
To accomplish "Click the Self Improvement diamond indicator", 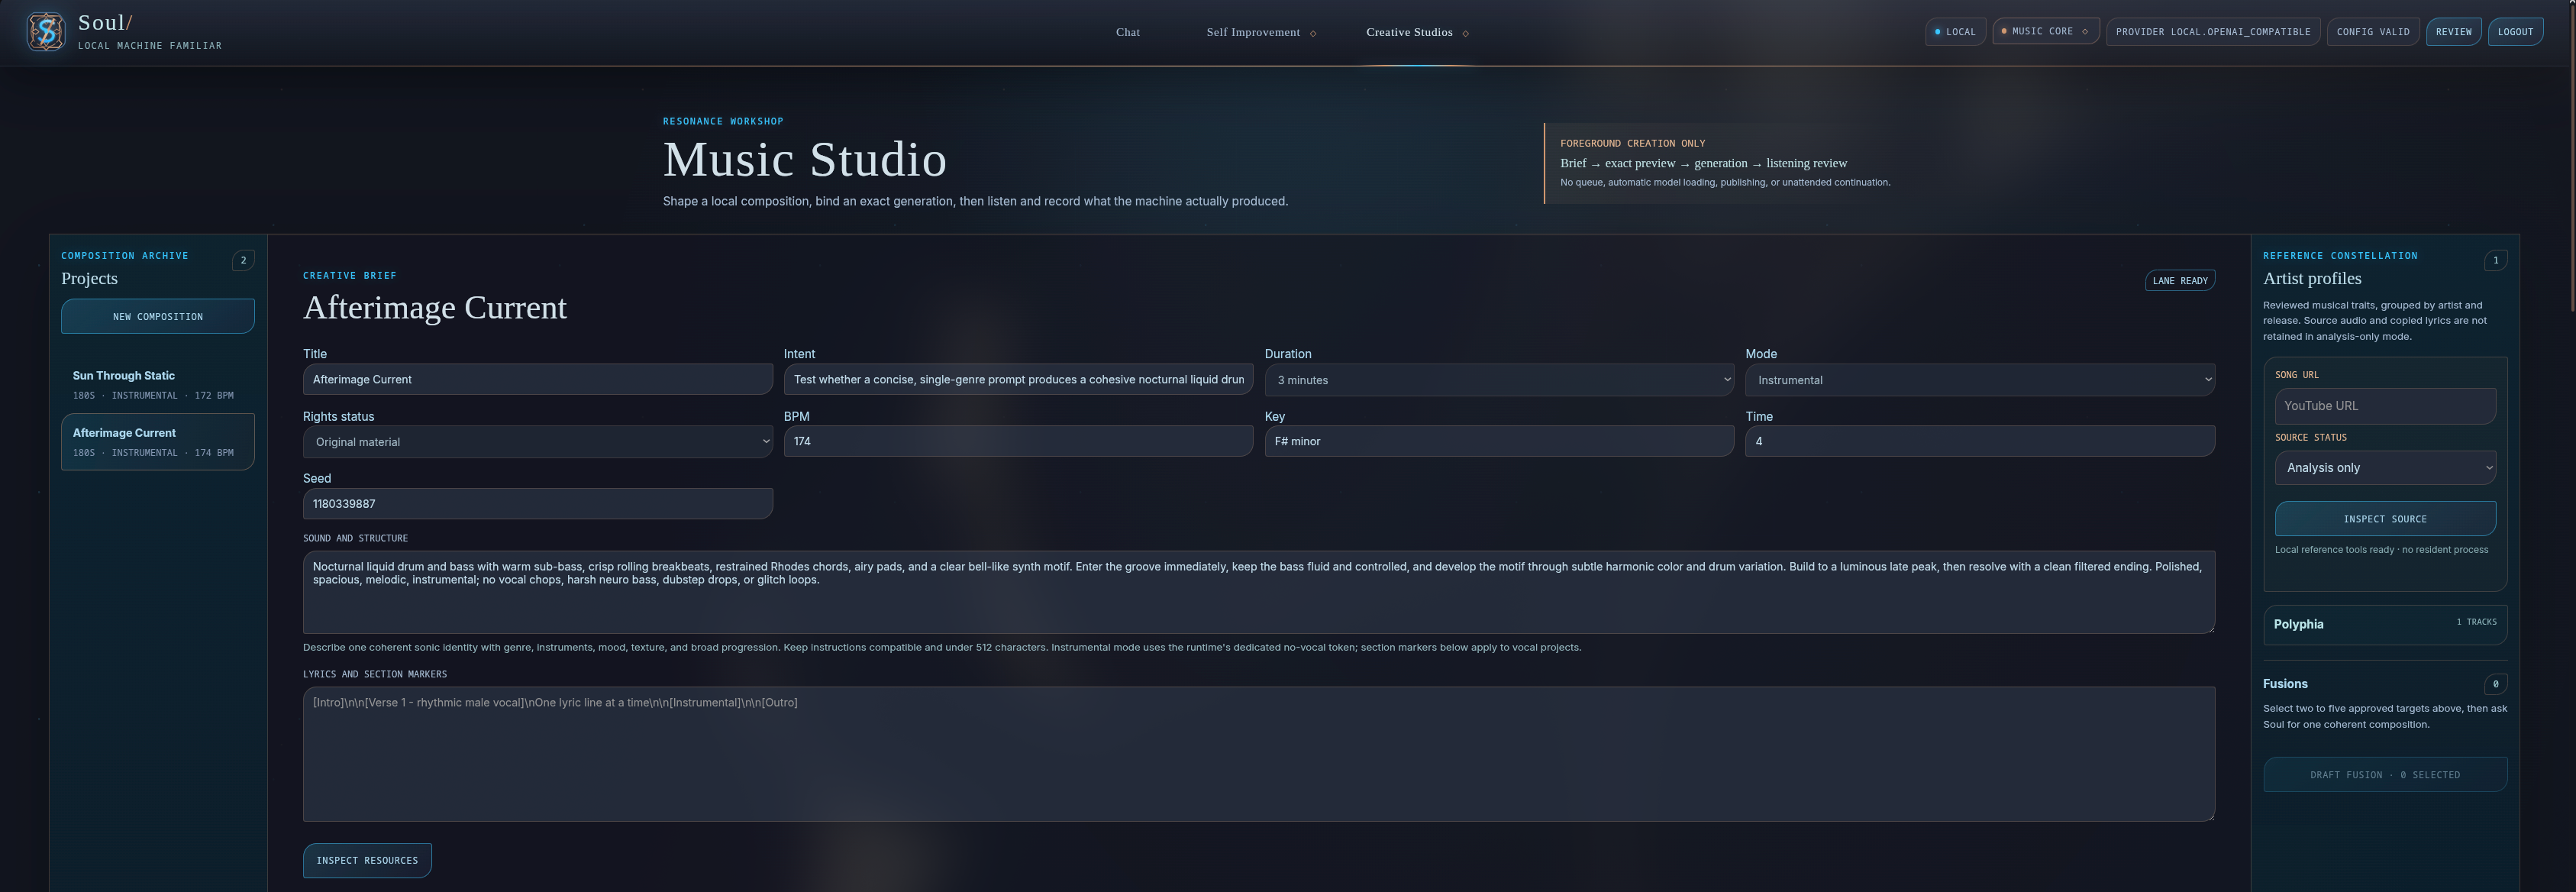I will pyautogui.click(x=1313, y=33).
